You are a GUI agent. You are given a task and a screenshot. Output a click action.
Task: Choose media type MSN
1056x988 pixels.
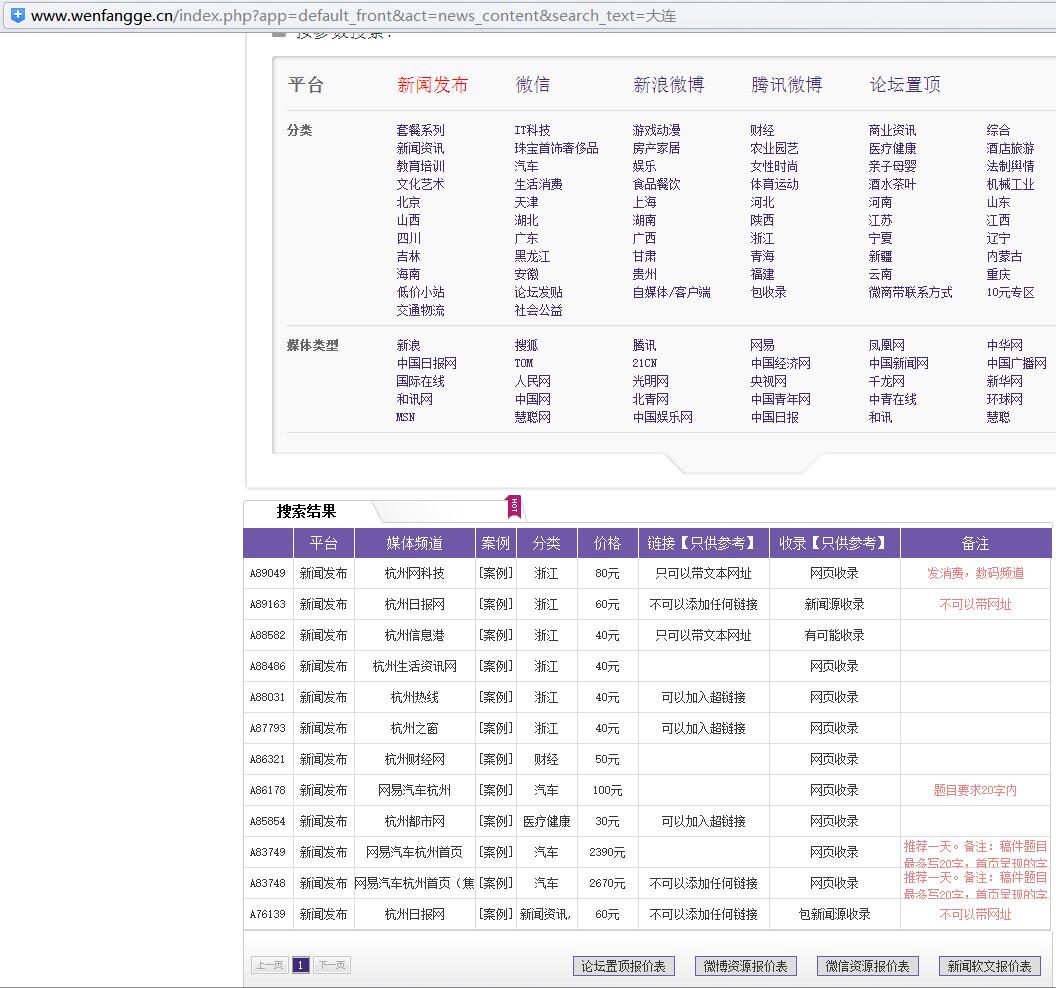pos(405,418)
